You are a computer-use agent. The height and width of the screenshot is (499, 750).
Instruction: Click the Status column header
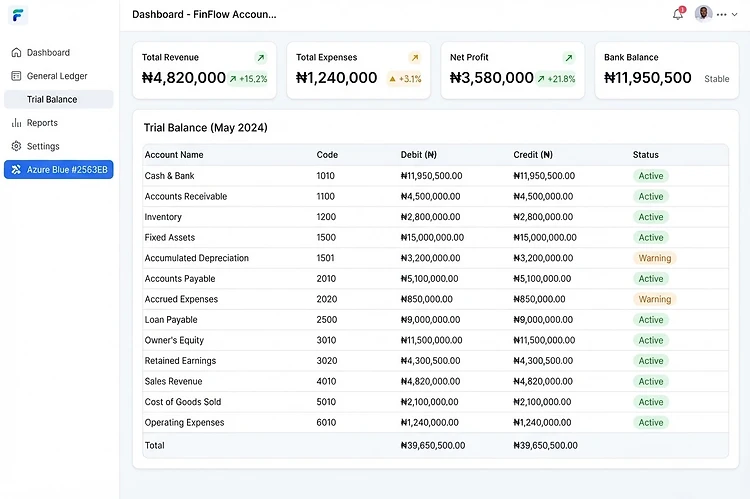(x=646, y=155)
